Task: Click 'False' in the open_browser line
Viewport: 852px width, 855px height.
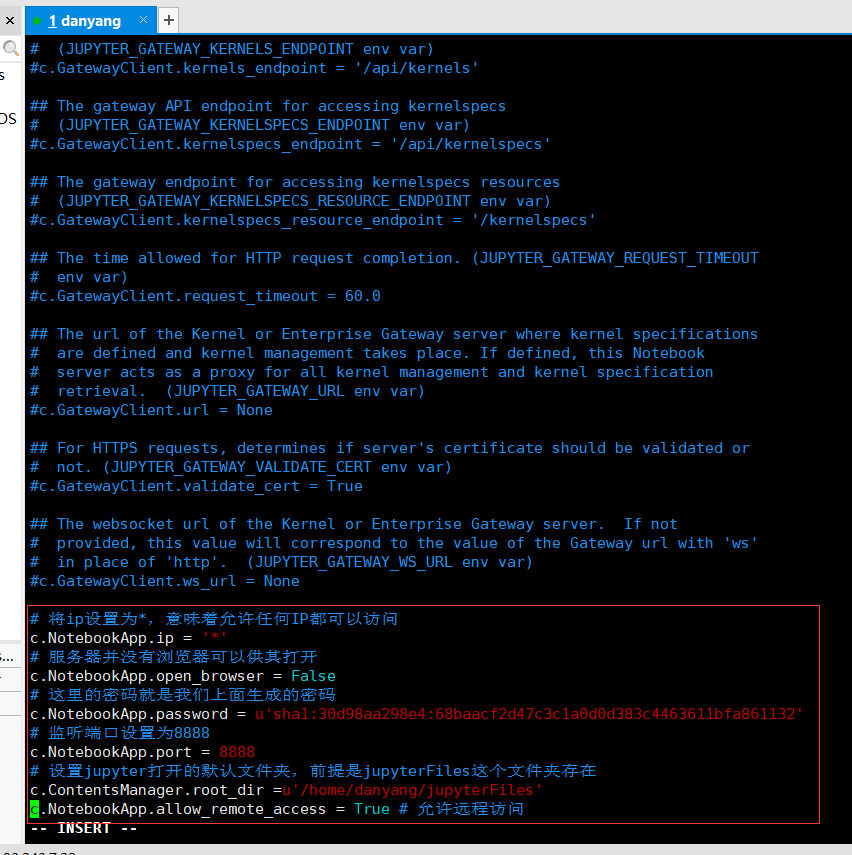Action: pyautogui.click(x=313, y=676)
